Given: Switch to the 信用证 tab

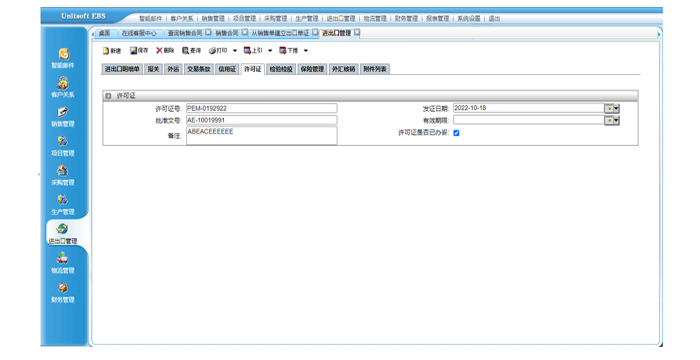Looking at the screenshot, I should pyautogui.click(x=227, y=69).
